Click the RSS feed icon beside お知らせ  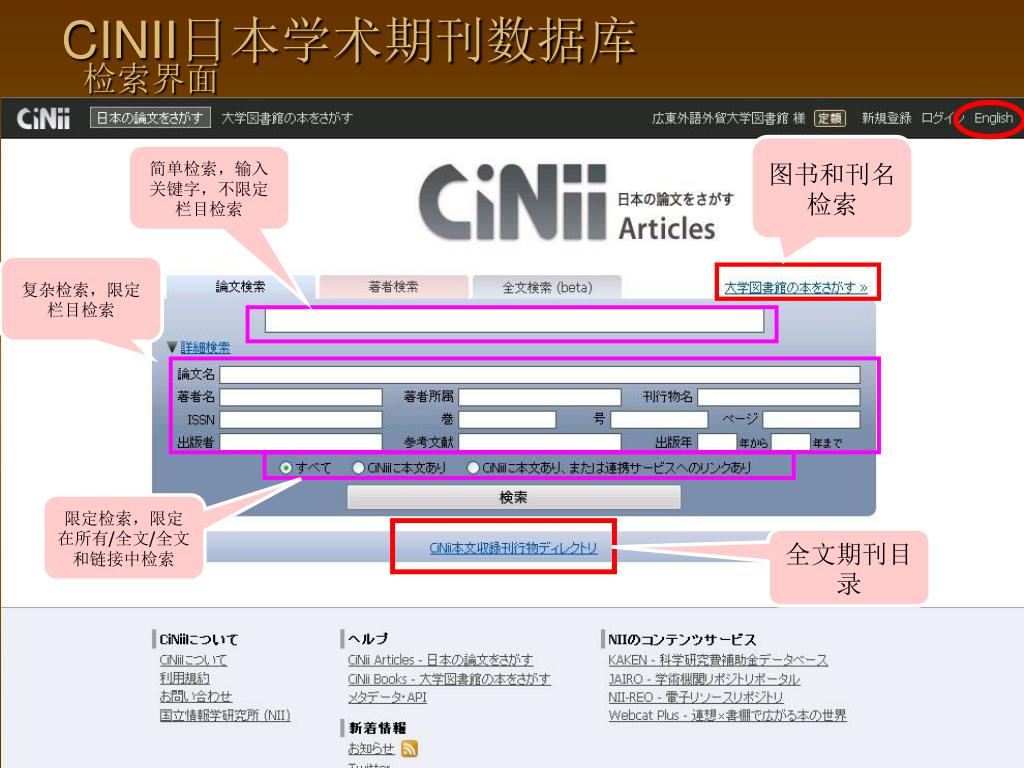pyautogui.click(x=409, y=748)
